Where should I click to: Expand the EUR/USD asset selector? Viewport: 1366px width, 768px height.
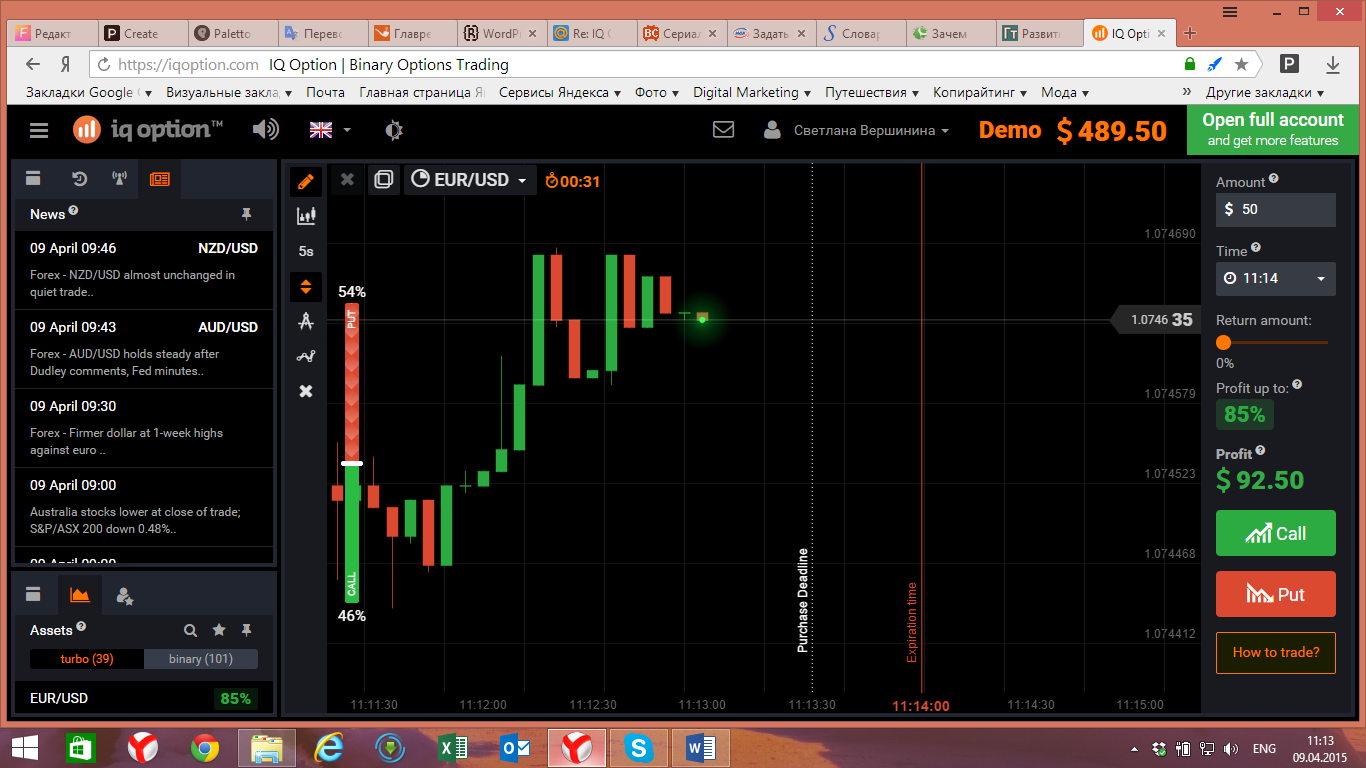470,180
